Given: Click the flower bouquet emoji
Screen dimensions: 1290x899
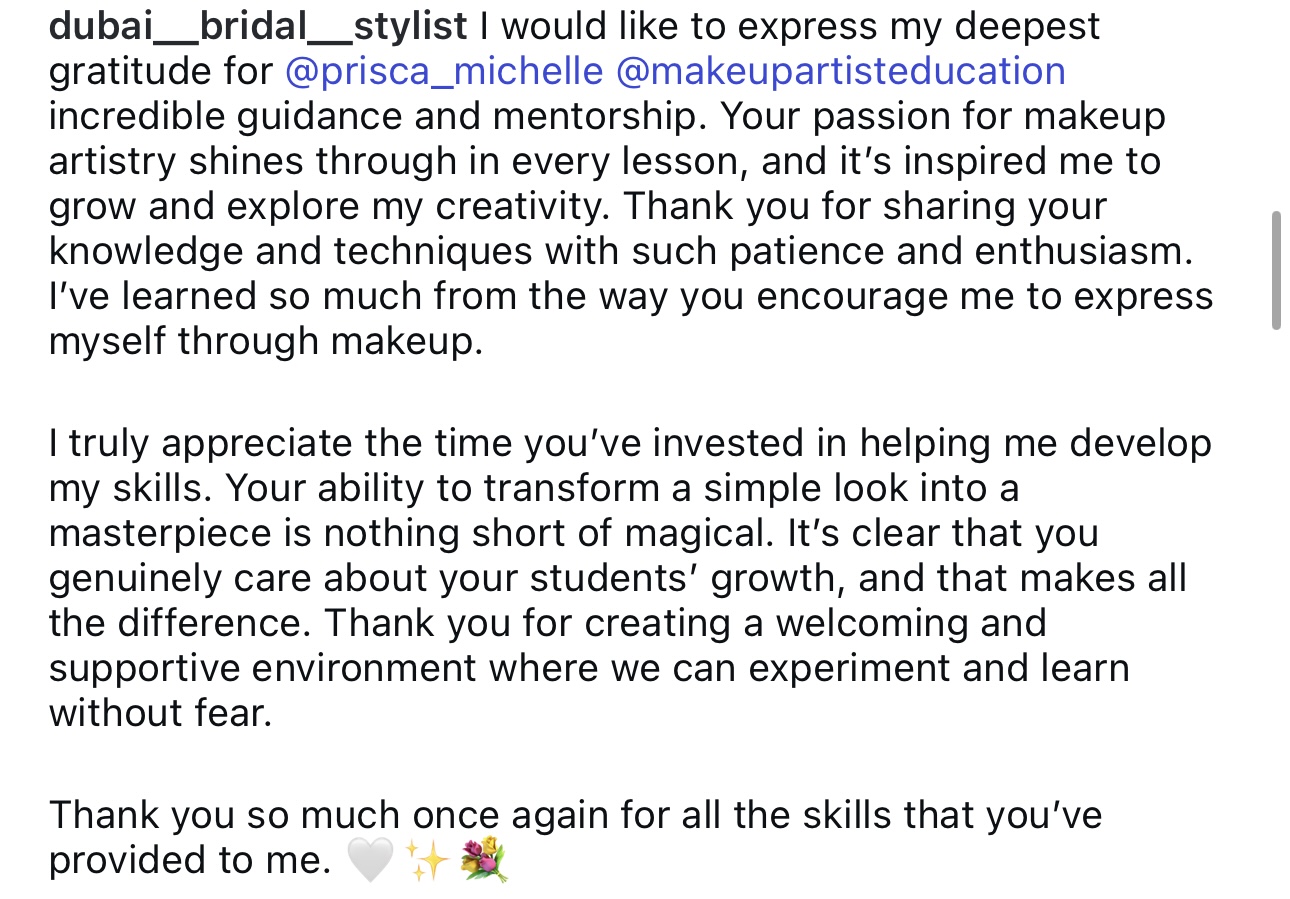Looking at the screenshot, I should tap(484, 860).
